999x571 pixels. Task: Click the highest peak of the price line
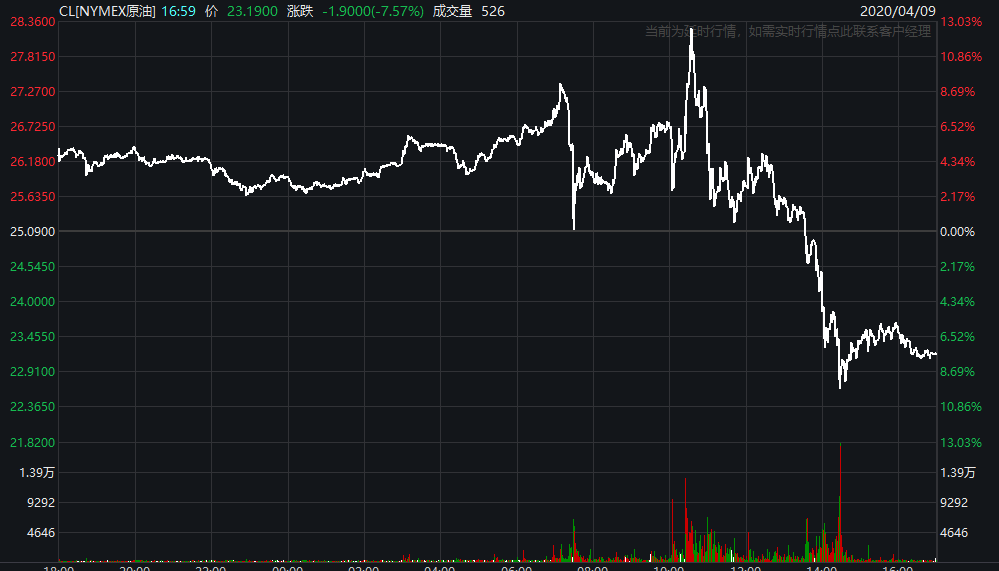coord(691,30)
